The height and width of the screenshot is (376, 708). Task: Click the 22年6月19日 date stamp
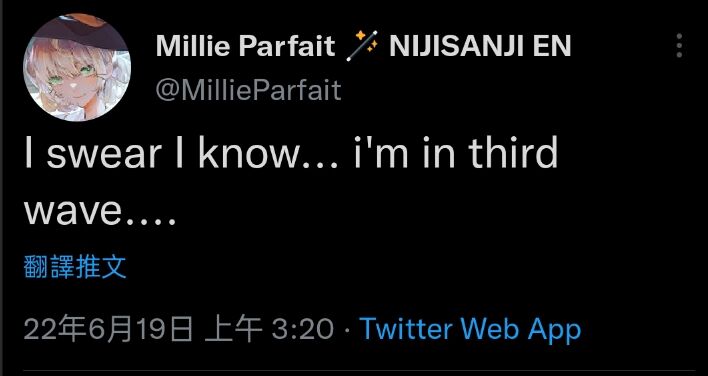[x=109, y=329]
